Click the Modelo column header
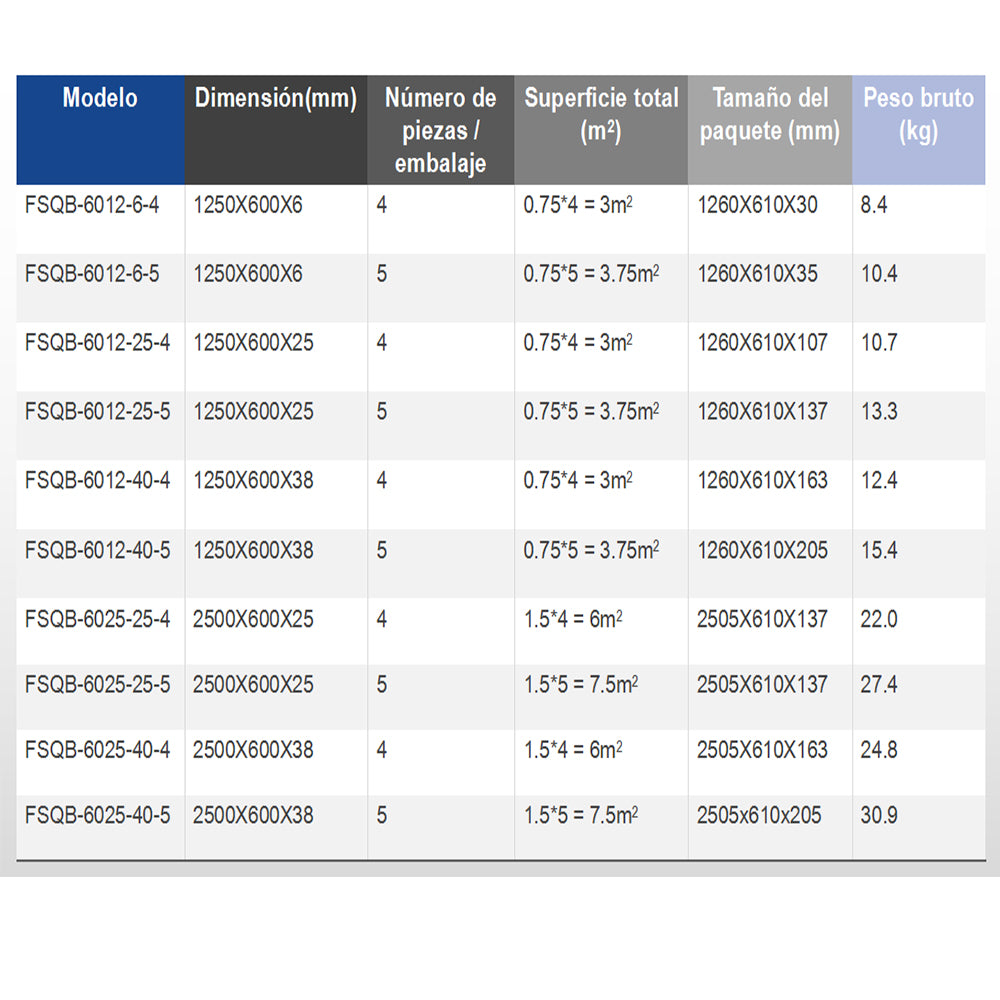This screenshot has height=1000, width=1000. [100, 98]
